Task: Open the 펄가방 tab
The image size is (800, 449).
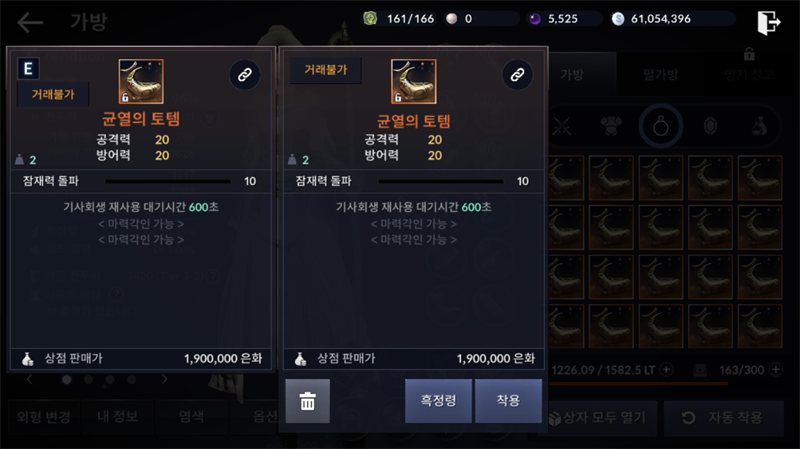Action: [661, 75]
